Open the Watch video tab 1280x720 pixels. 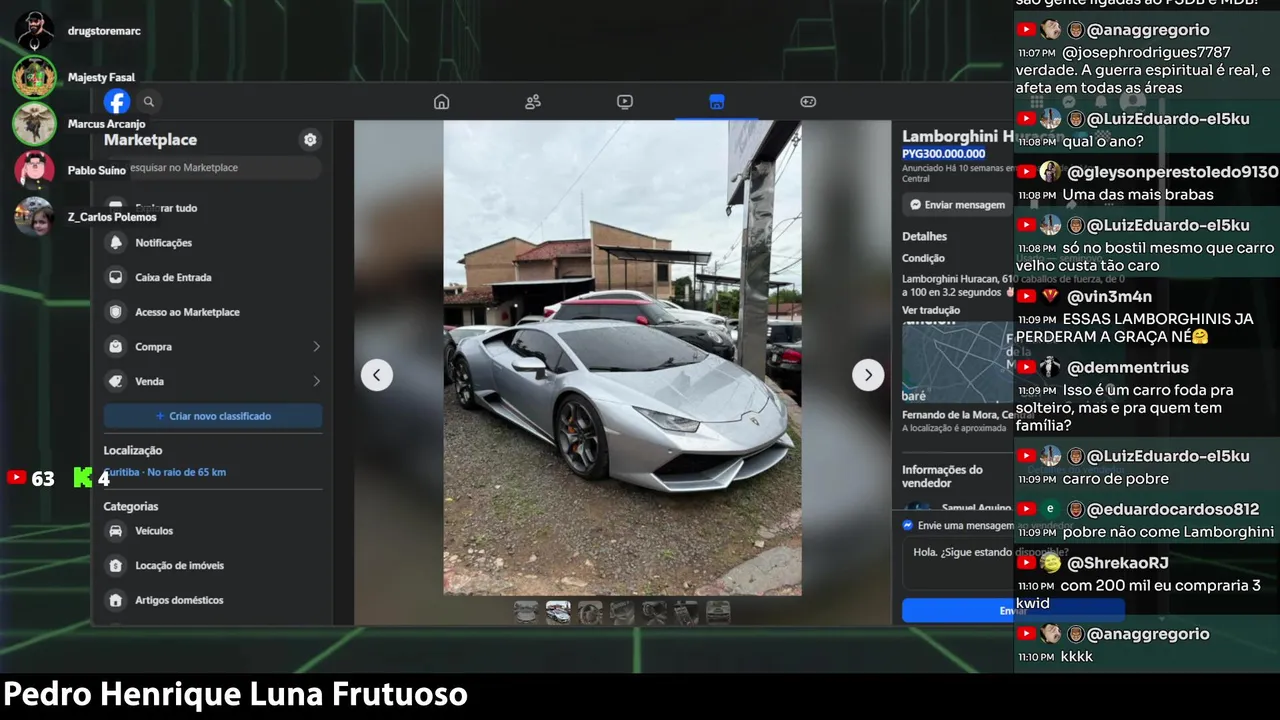pyautogui.click(x=625, y=101)
